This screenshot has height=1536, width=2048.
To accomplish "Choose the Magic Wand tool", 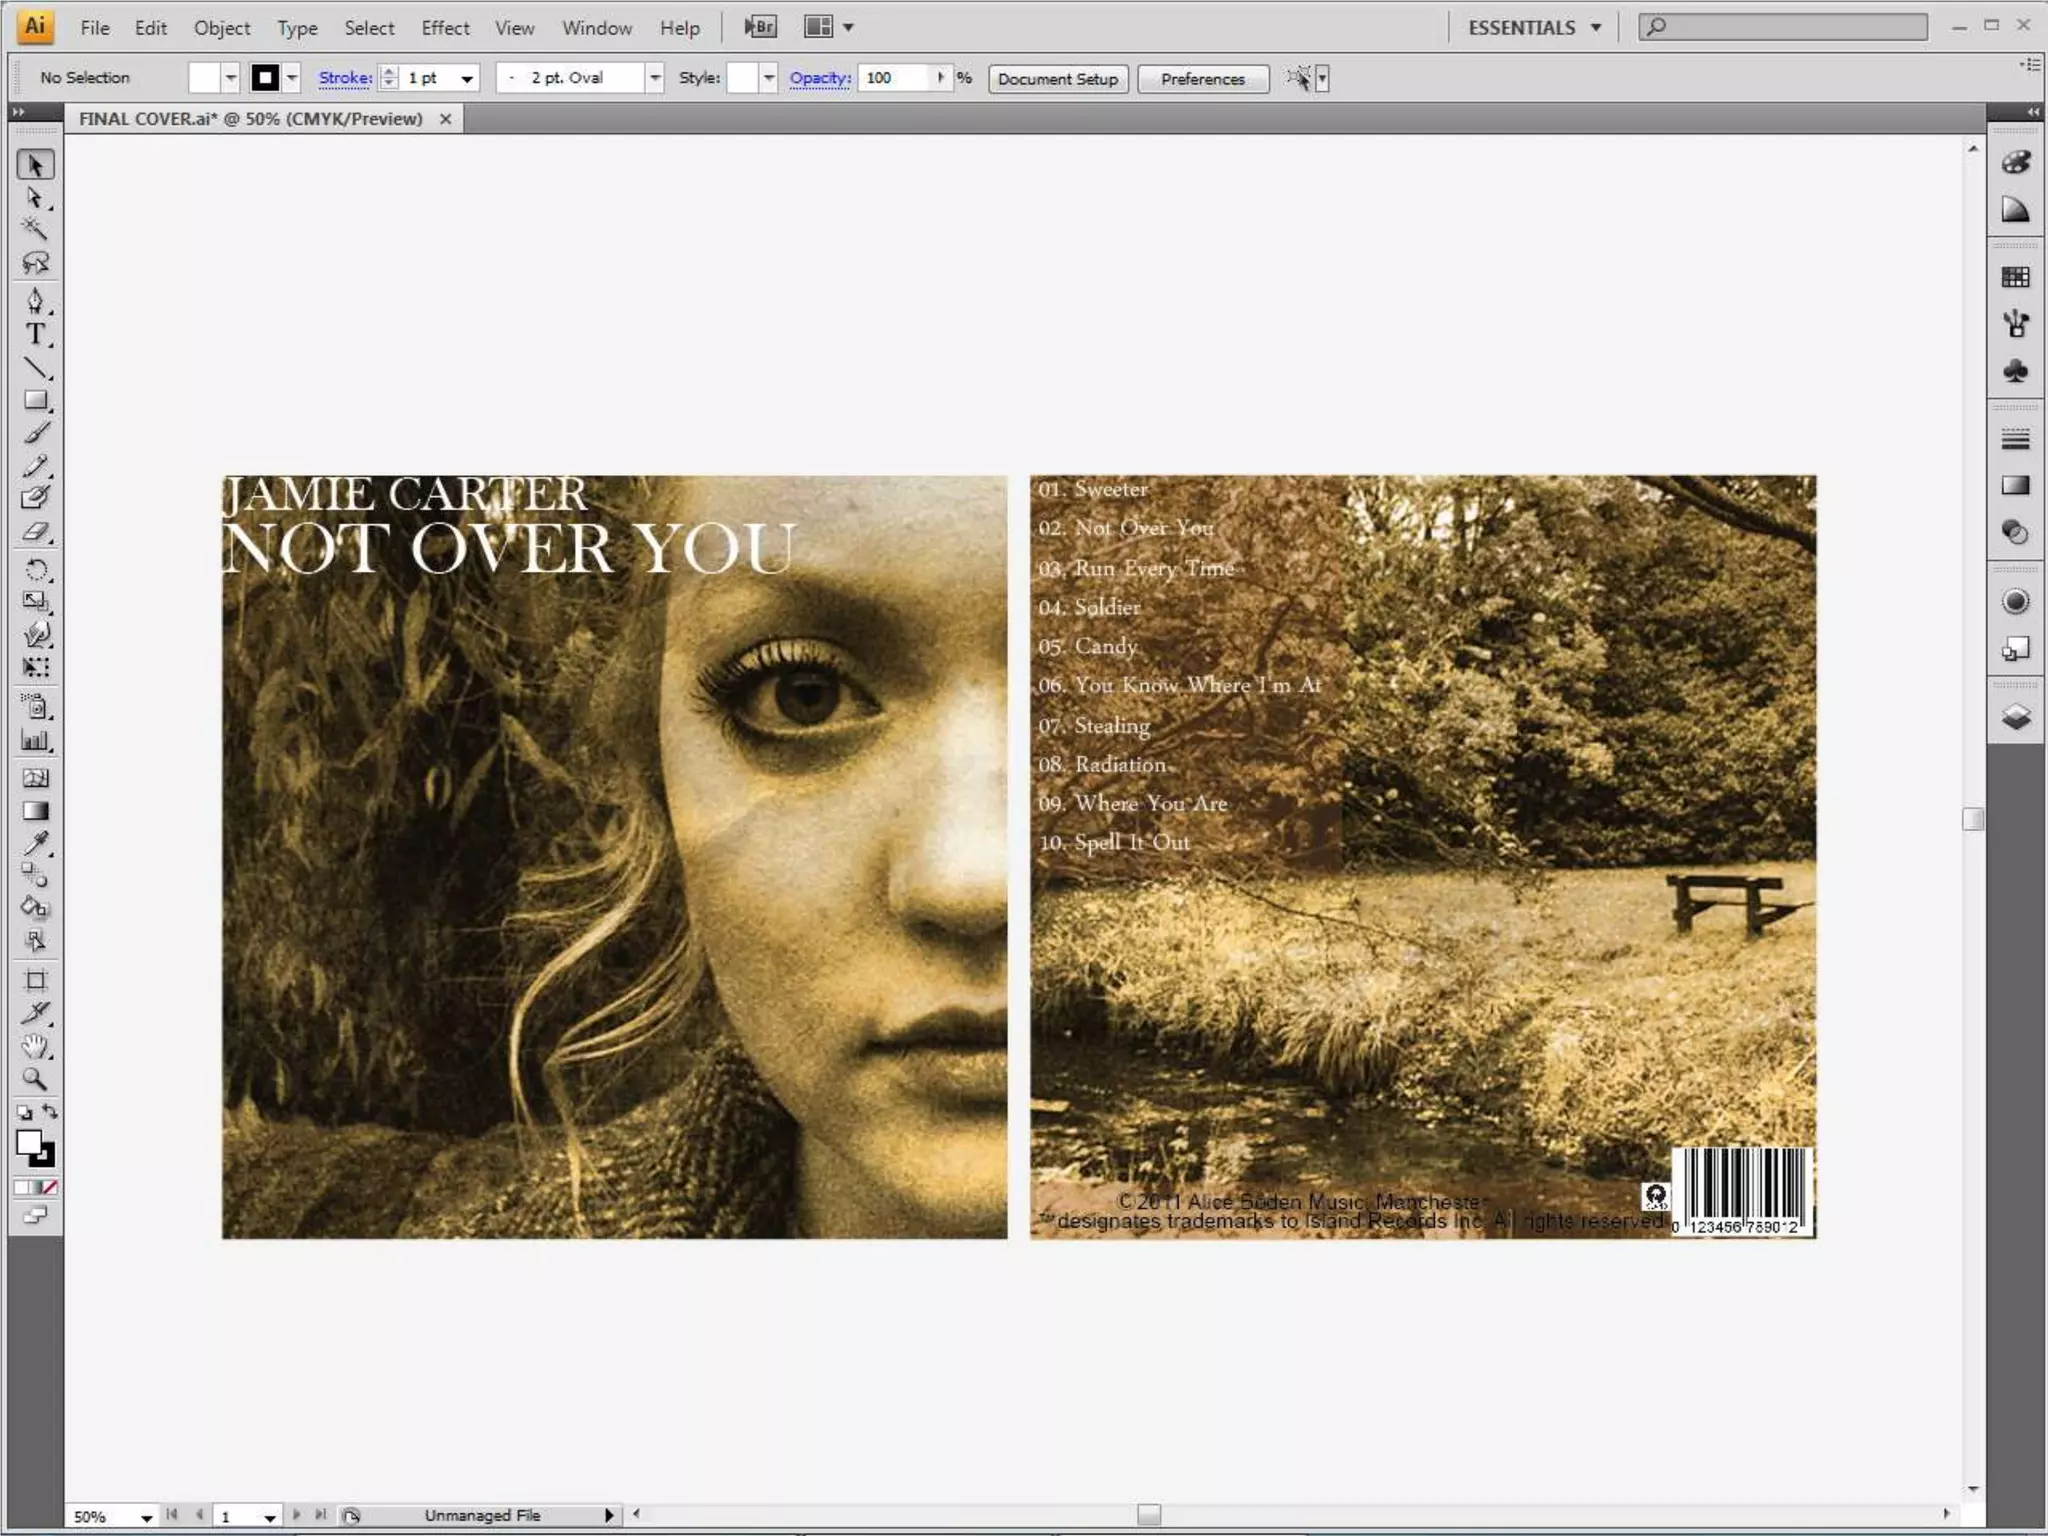I will pos(35,230).
